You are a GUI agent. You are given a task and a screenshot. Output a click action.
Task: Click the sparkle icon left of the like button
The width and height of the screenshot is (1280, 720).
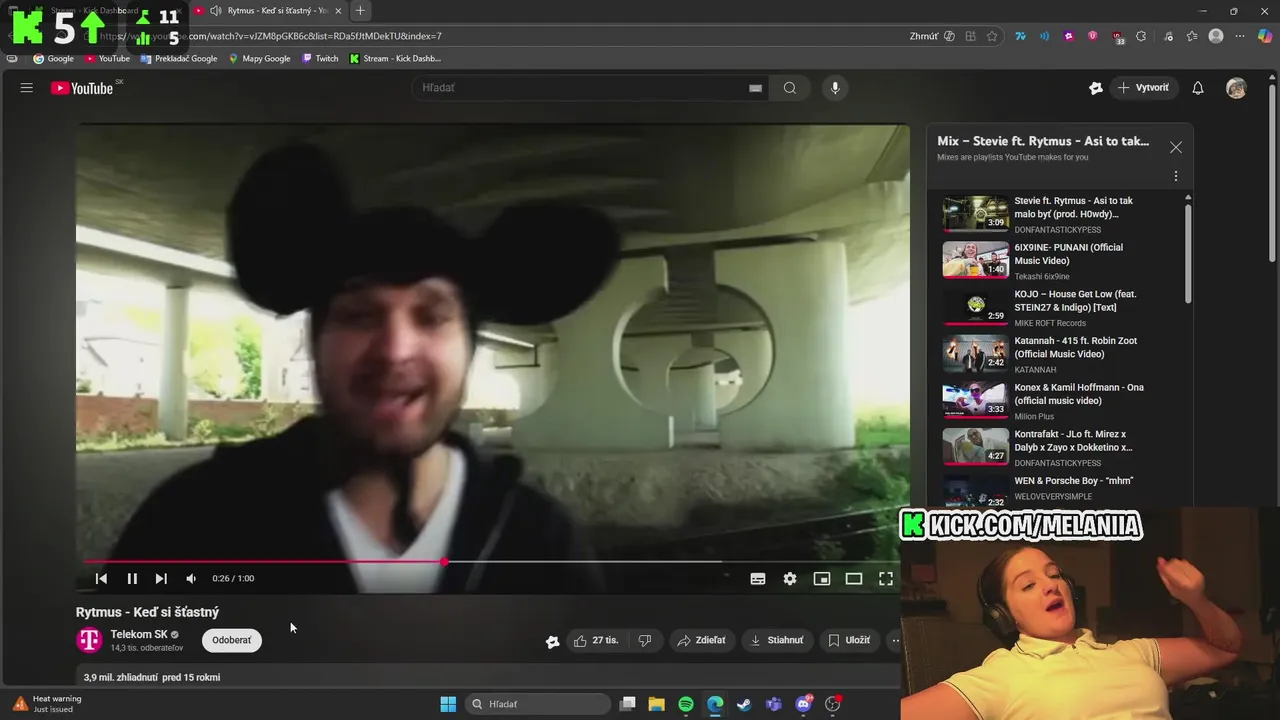(x=552, y=642)
